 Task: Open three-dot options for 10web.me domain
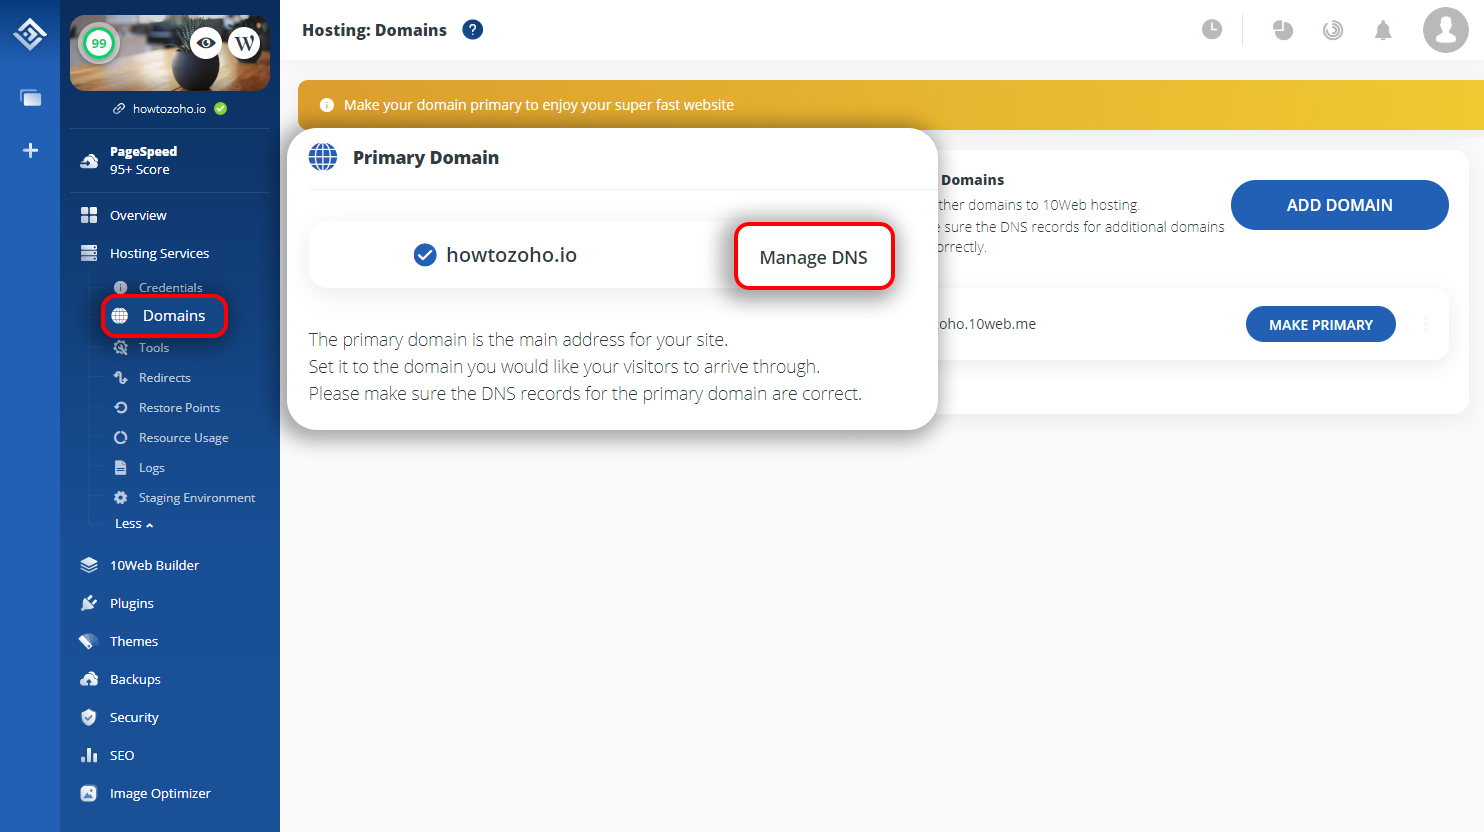click(x=1426, y=324)
